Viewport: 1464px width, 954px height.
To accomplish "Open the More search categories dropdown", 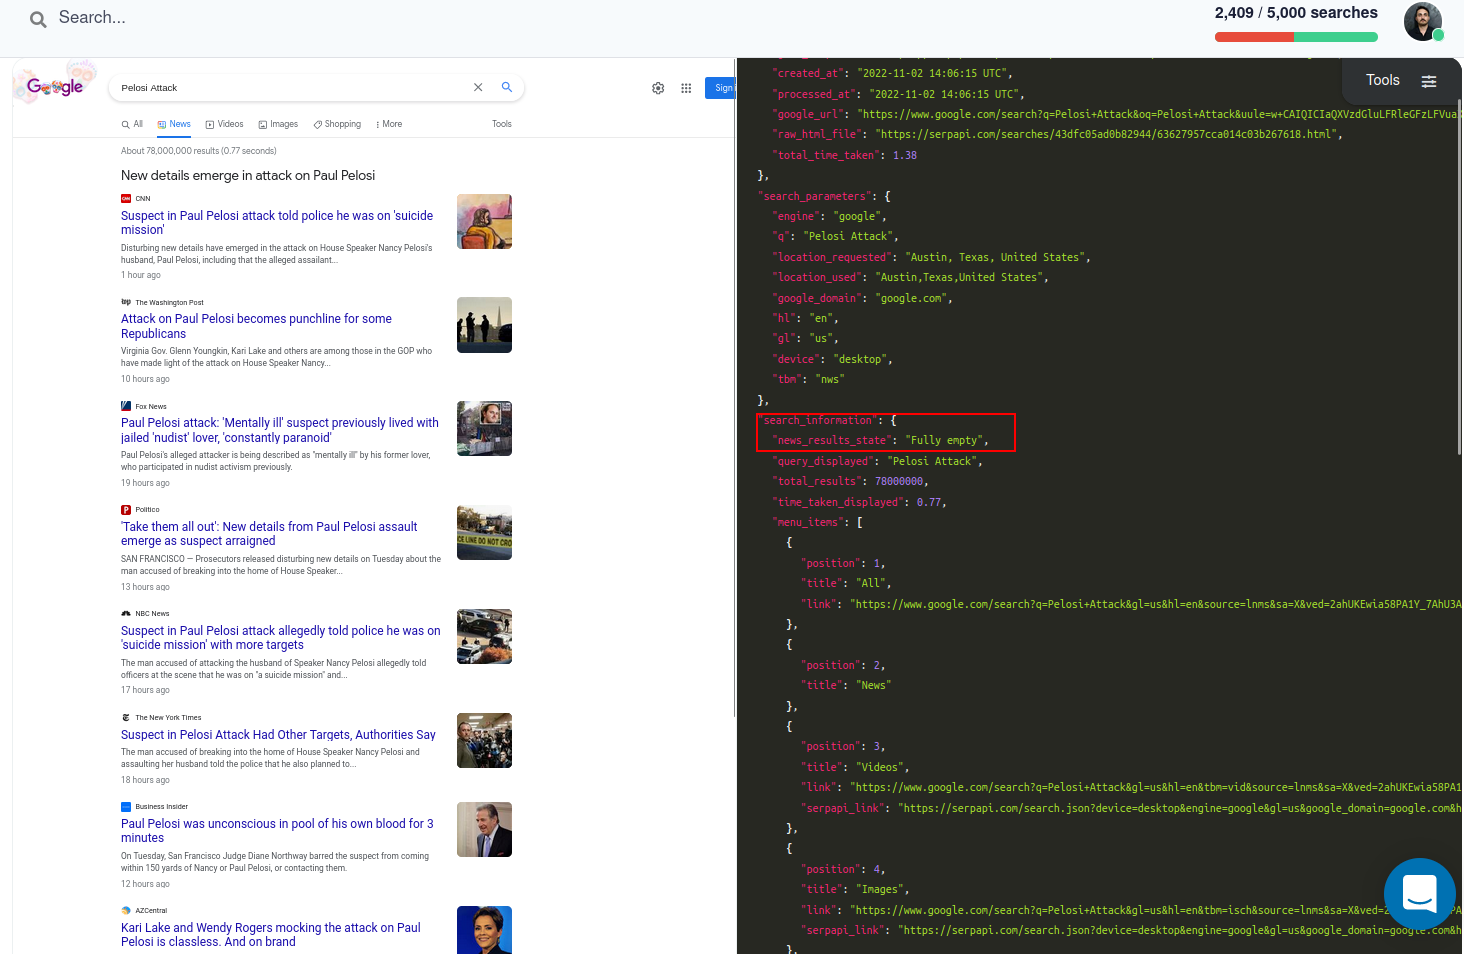I will [388, 123].
